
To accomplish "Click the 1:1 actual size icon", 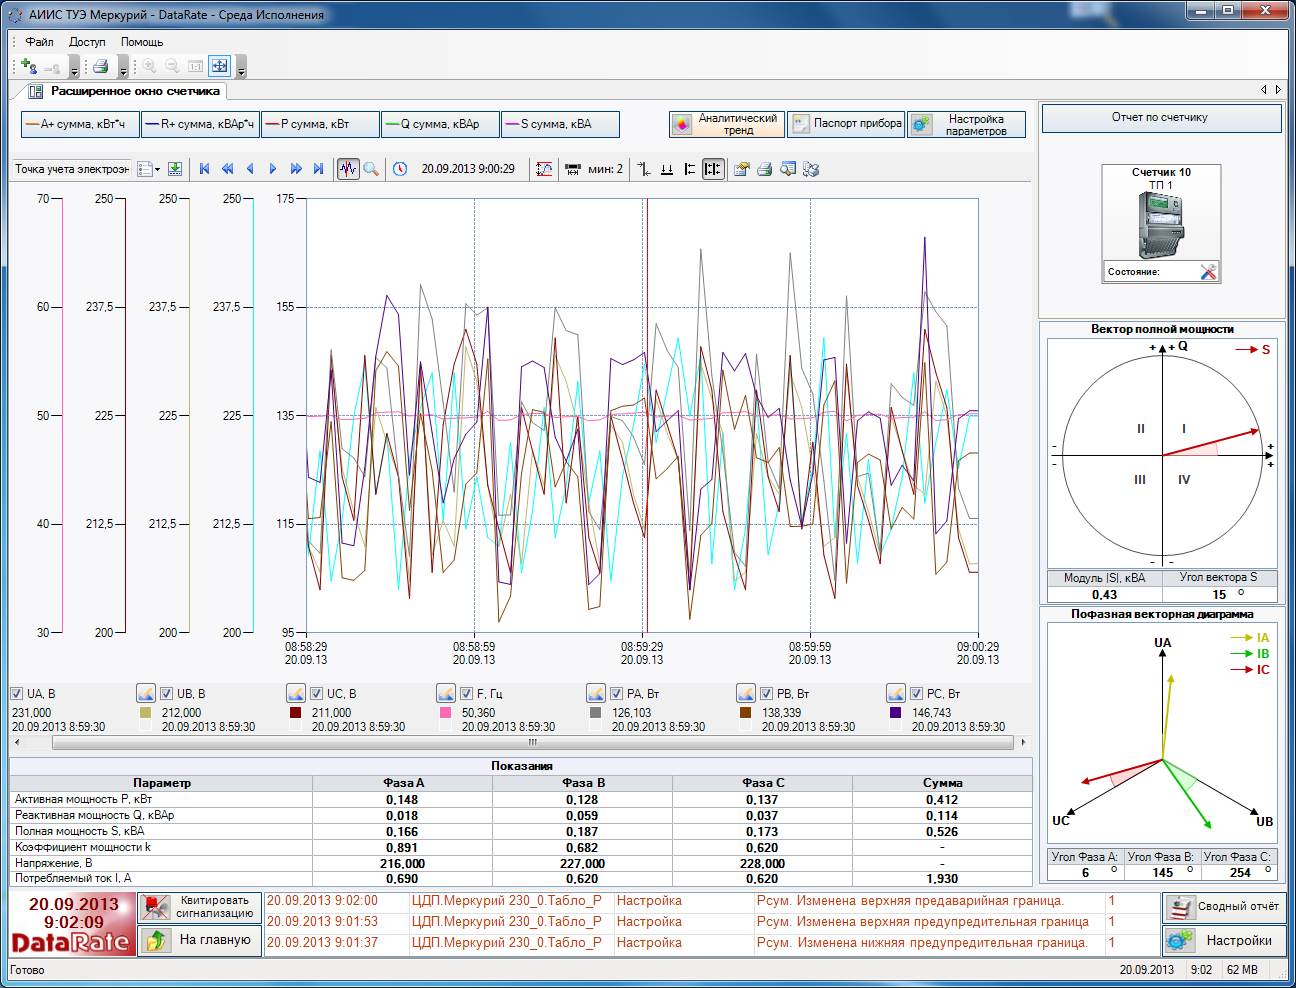I will point(195,66).
